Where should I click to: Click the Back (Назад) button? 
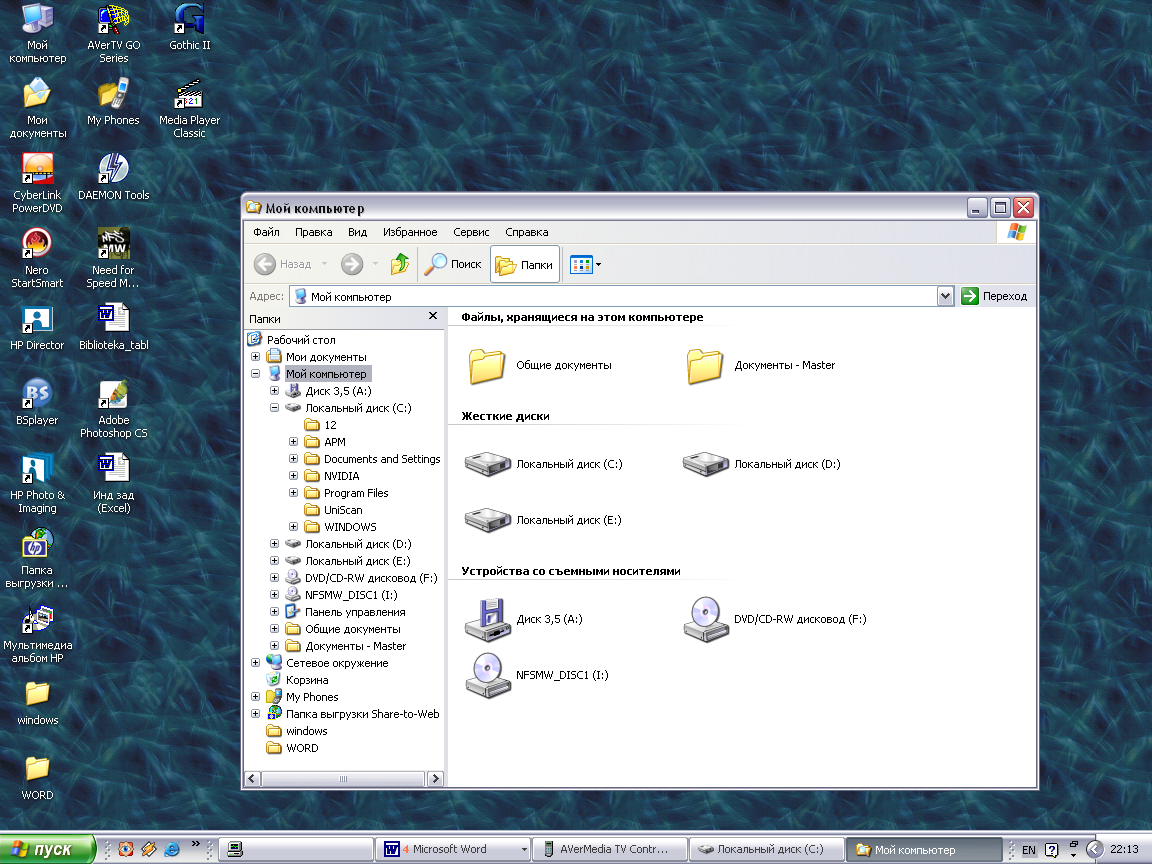(x=283, y=264)
